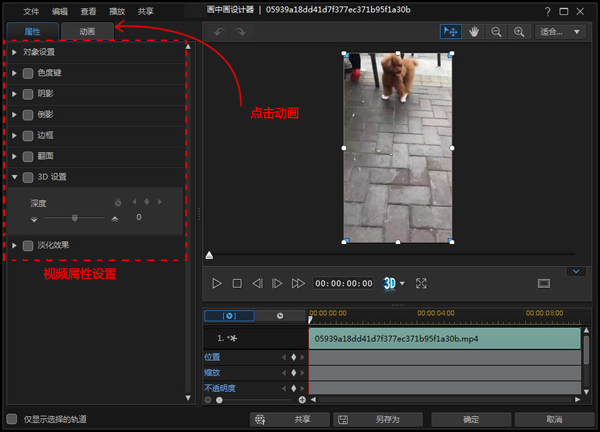Image resolution: width=600 pixels, height=432 pixels.
Task: Open the 播放 menu
Action: click(117, 11)
